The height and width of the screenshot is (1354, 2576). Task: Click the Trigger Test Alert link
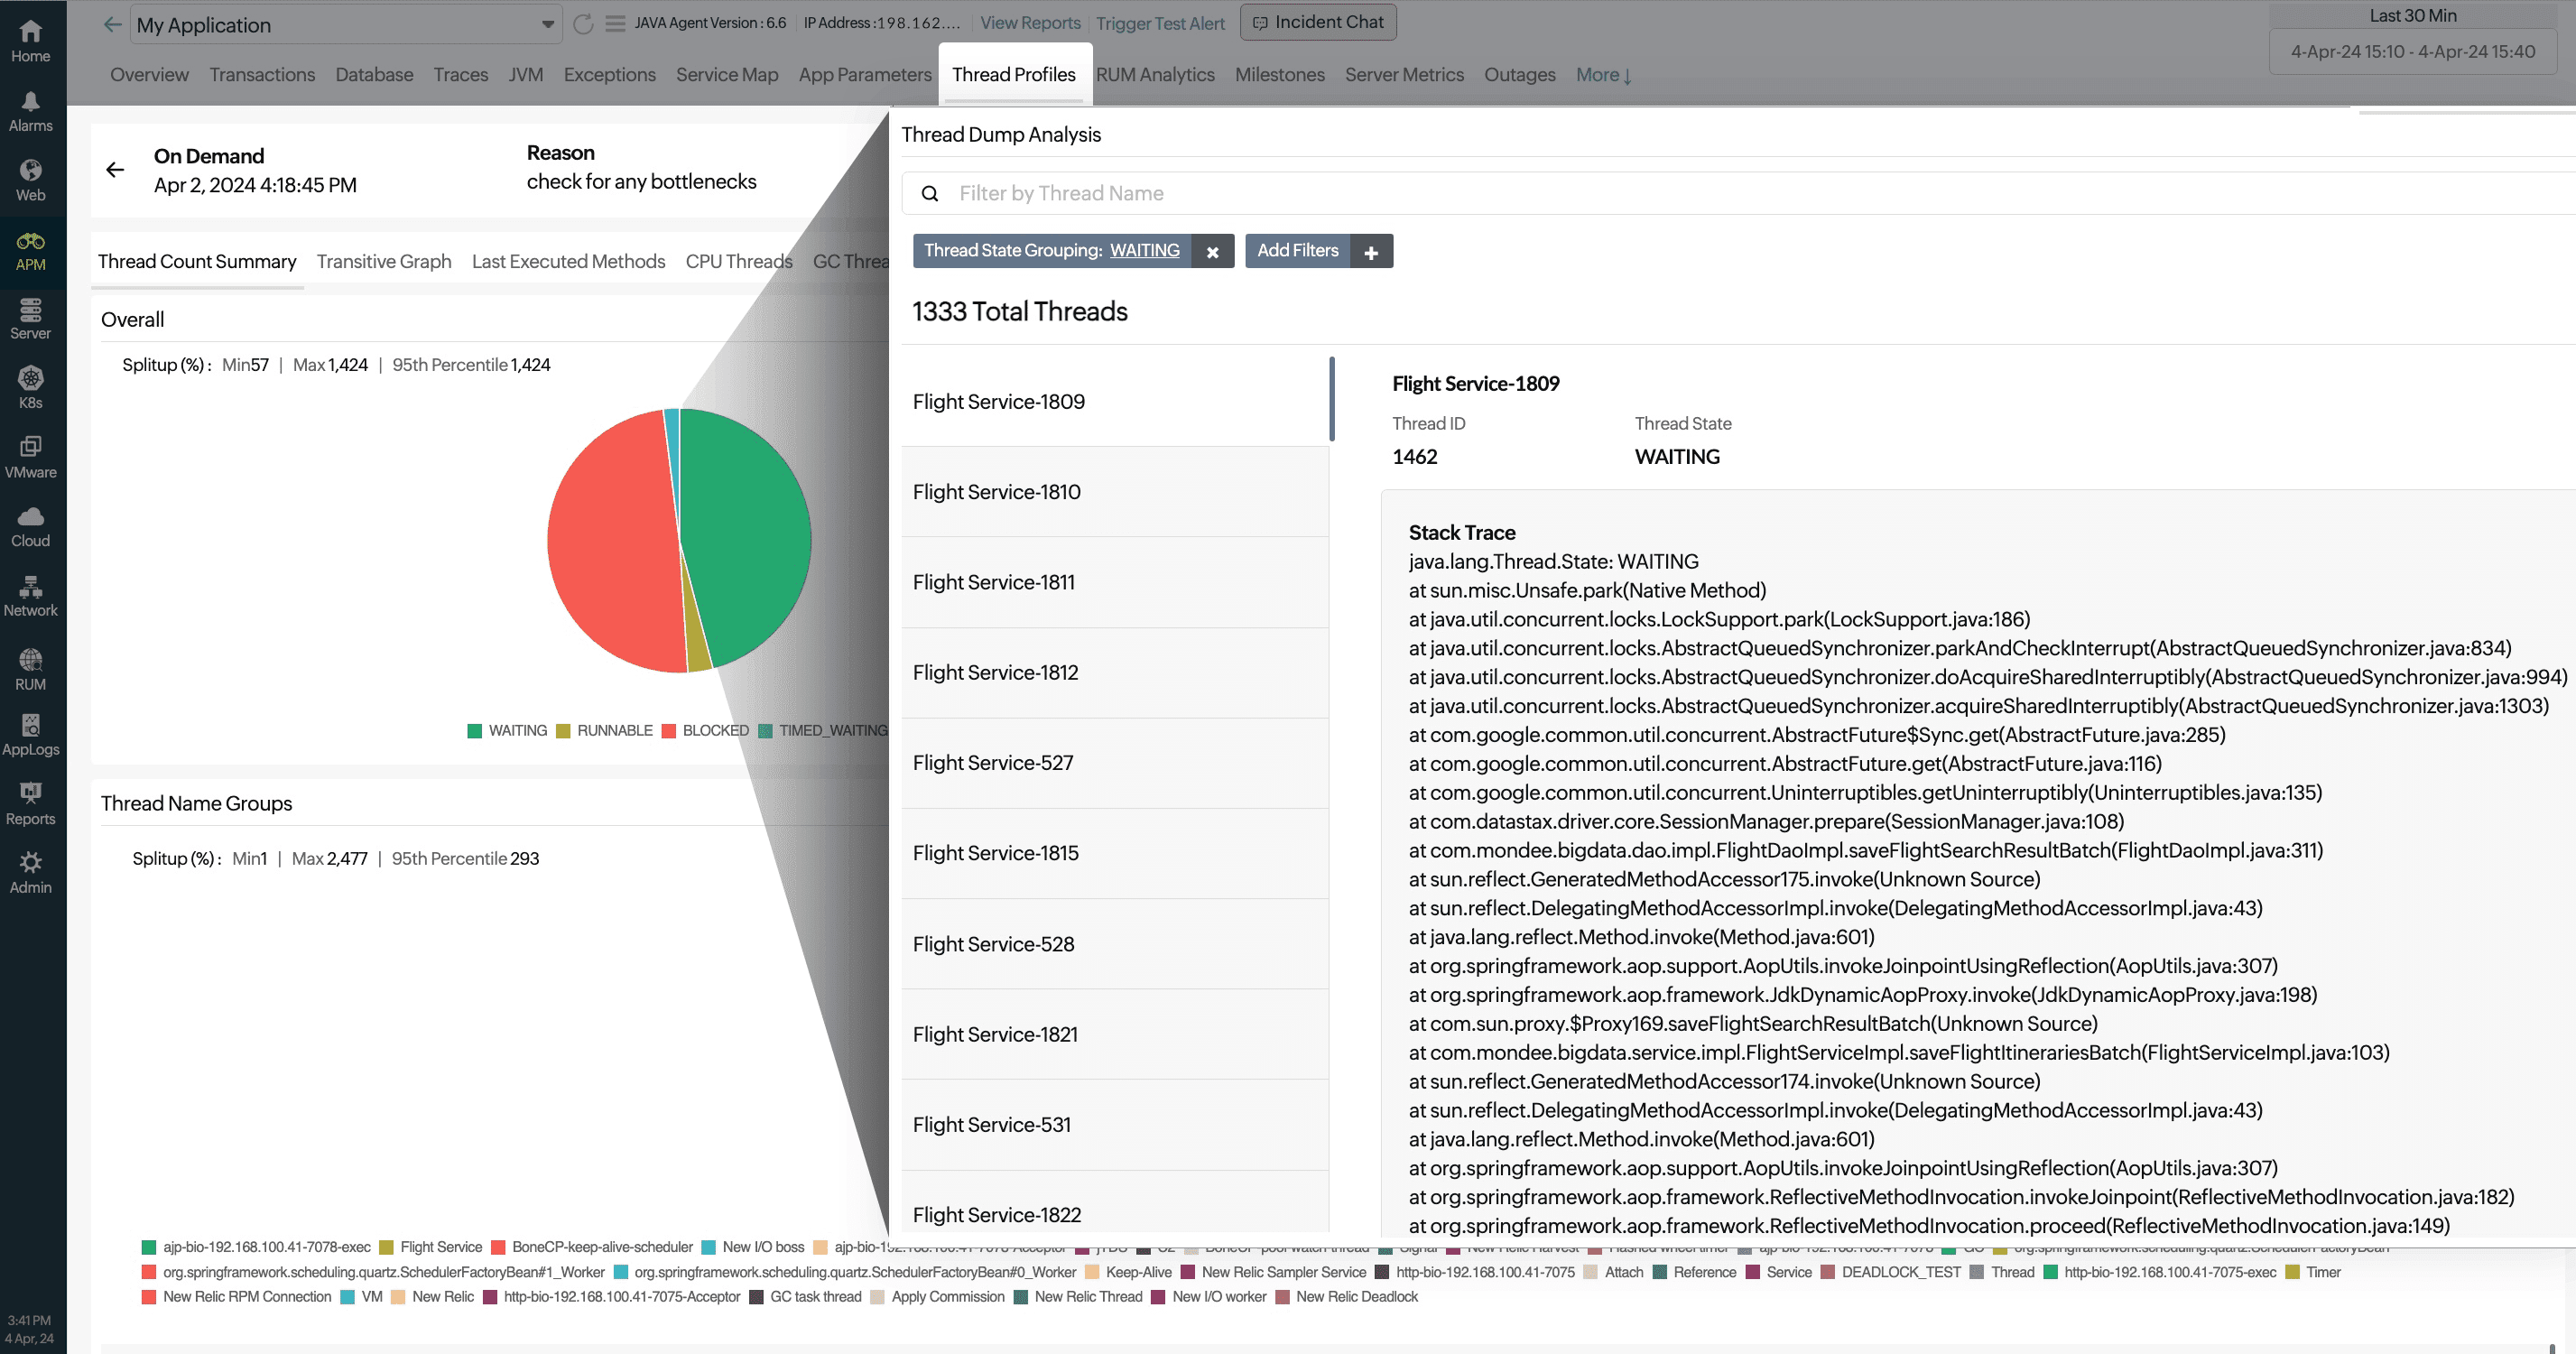pyautogui.click(x=1160, y=23)
